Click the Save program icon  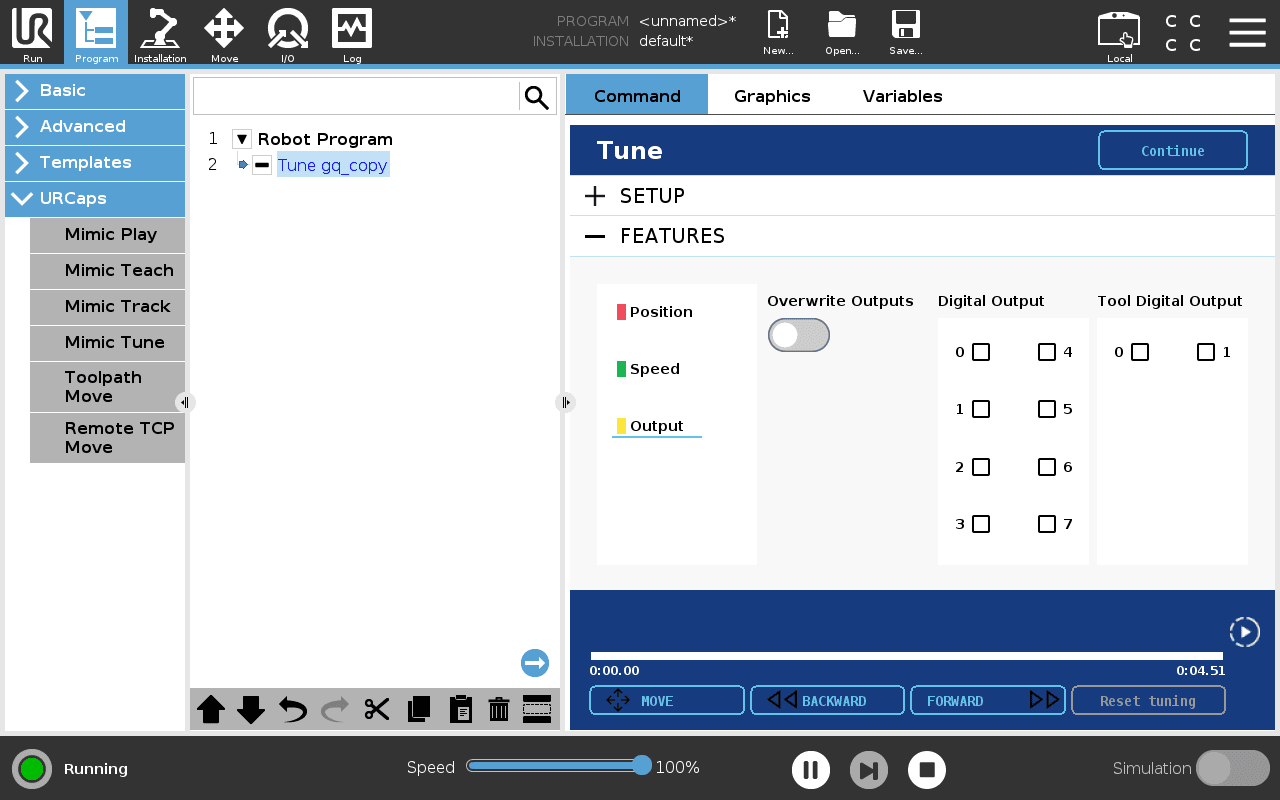(905, 33)
